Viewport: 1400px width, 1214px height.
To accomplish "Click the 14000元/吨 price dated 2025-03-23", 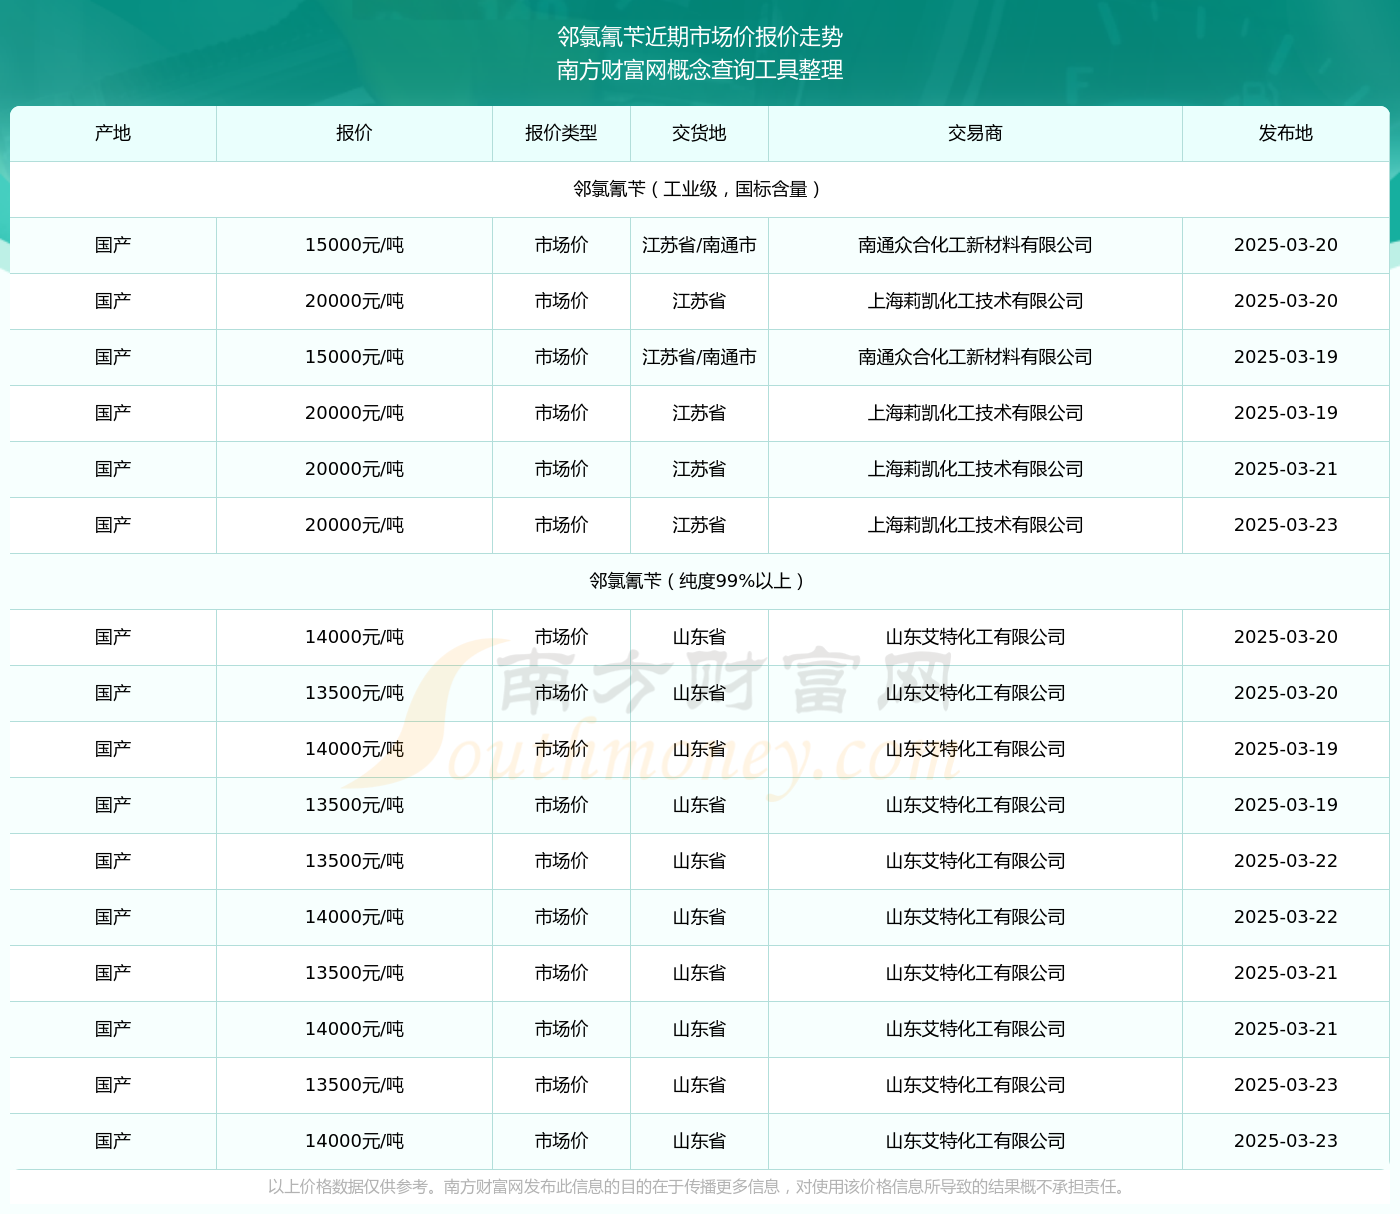I will point(354,1141).
